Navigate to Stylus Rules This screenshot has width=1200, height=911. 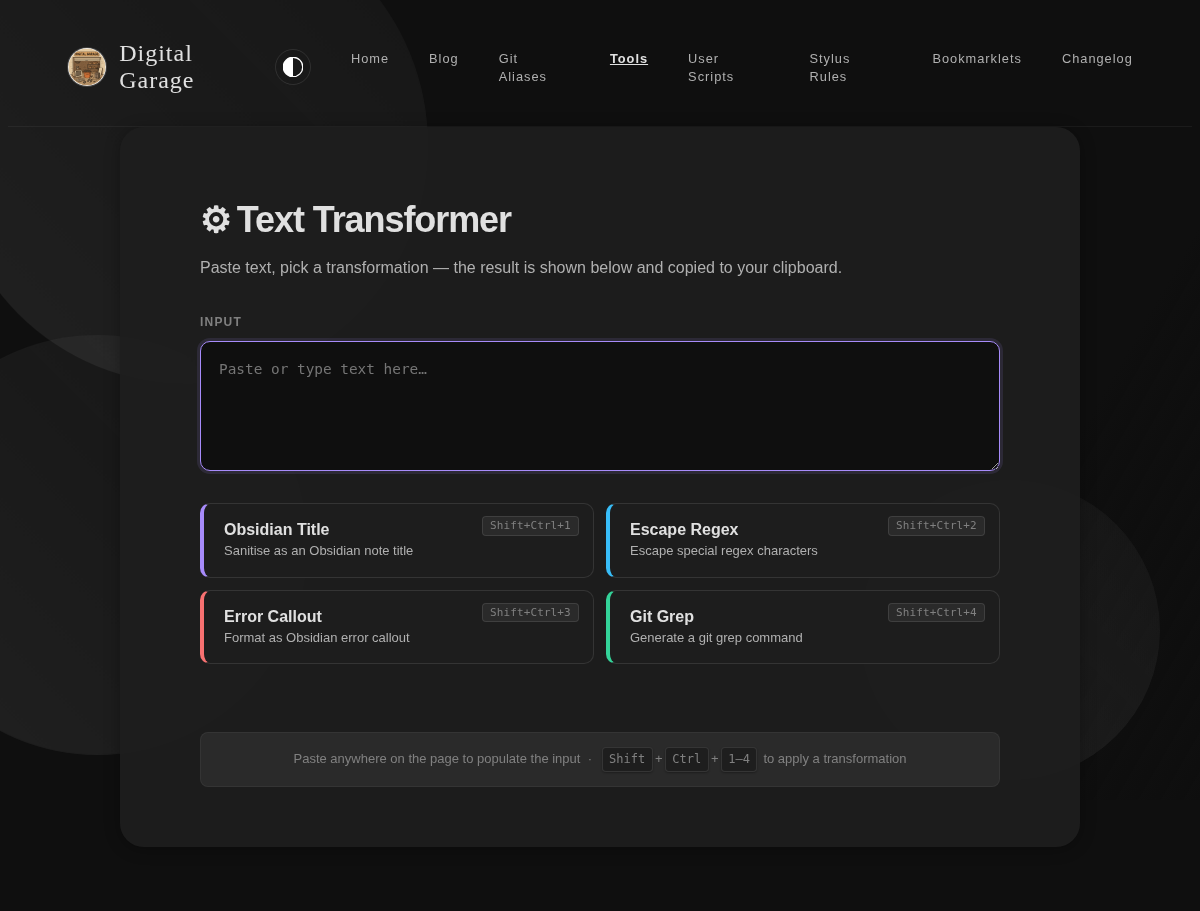tap(830, 68)
